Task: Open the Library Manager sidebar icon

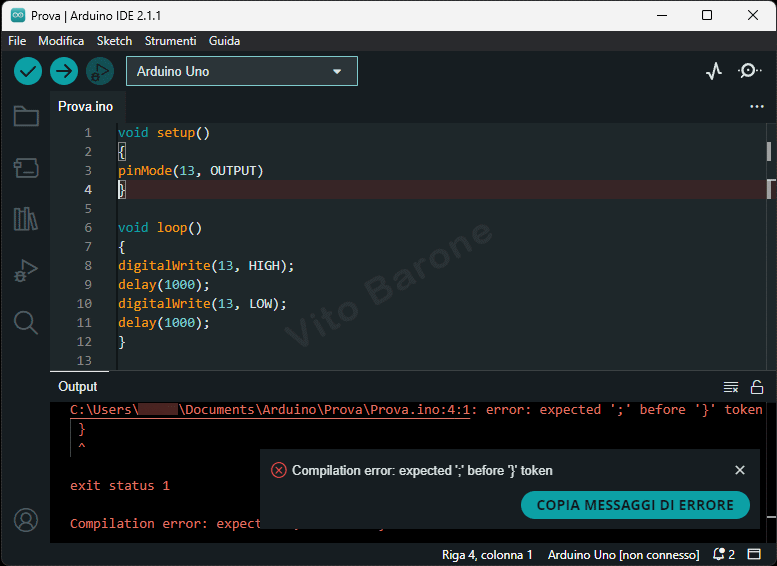Action: (x=26, y=219)
